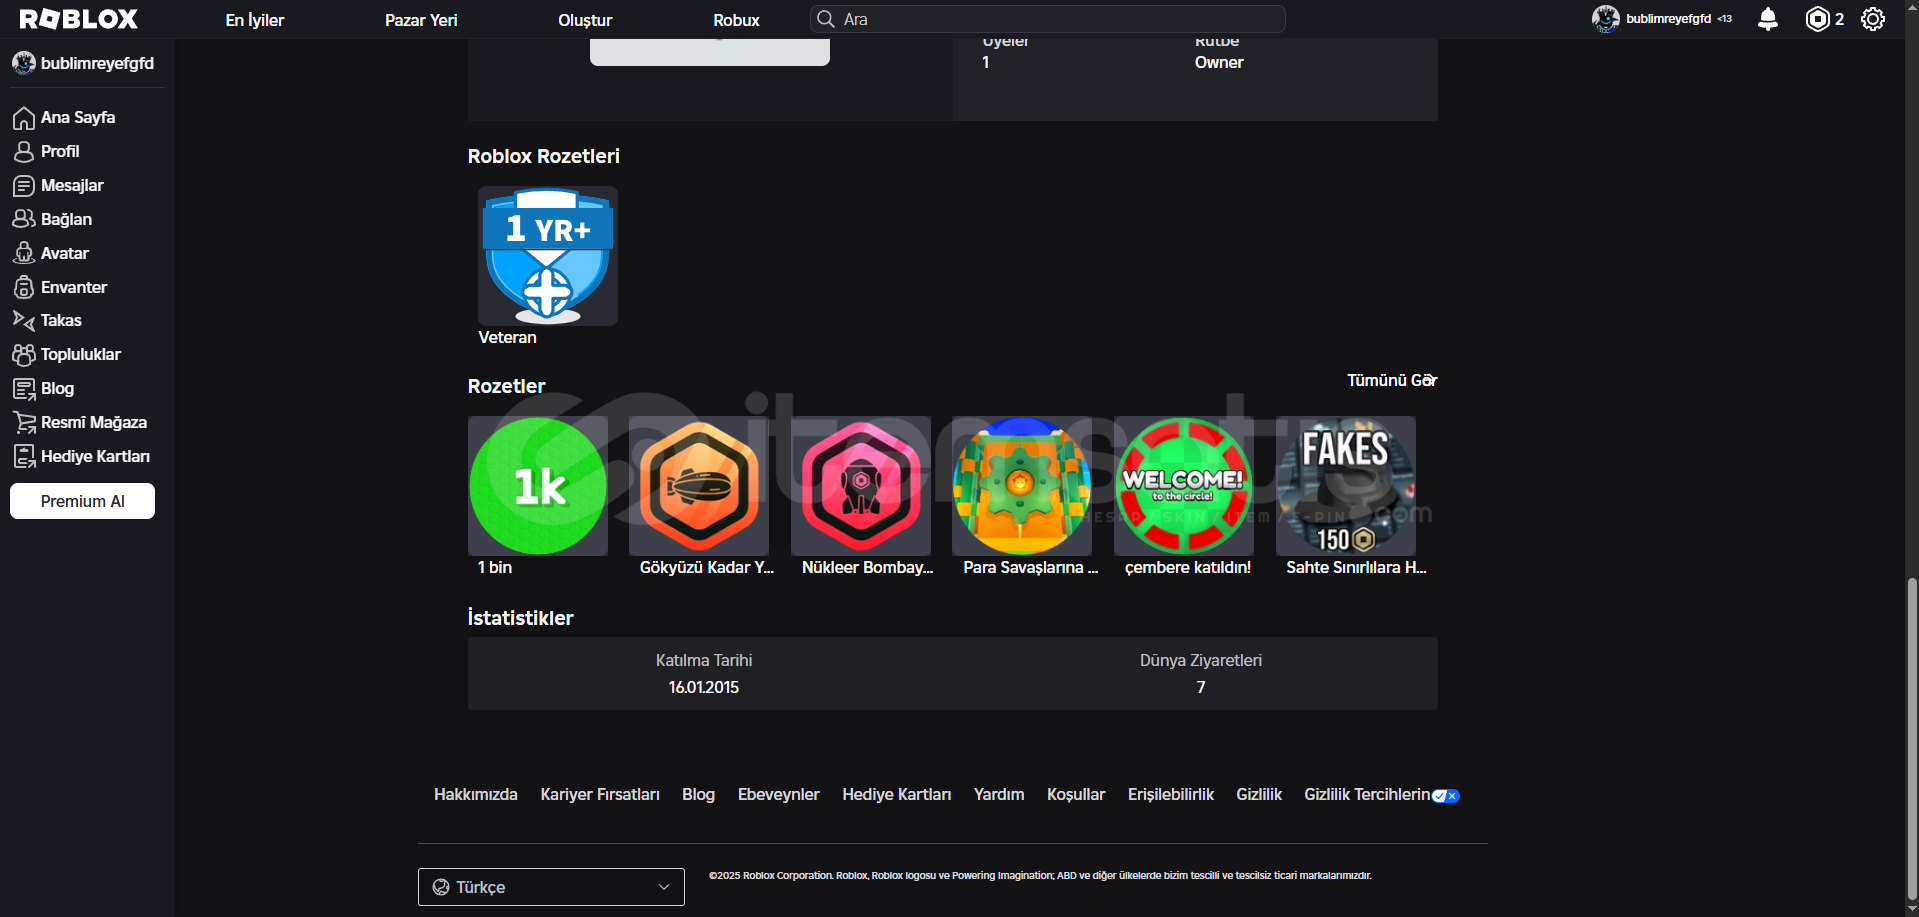Click the Blog footer link
The width and height of the screenshot is (1919, 917).
point(698,795)
